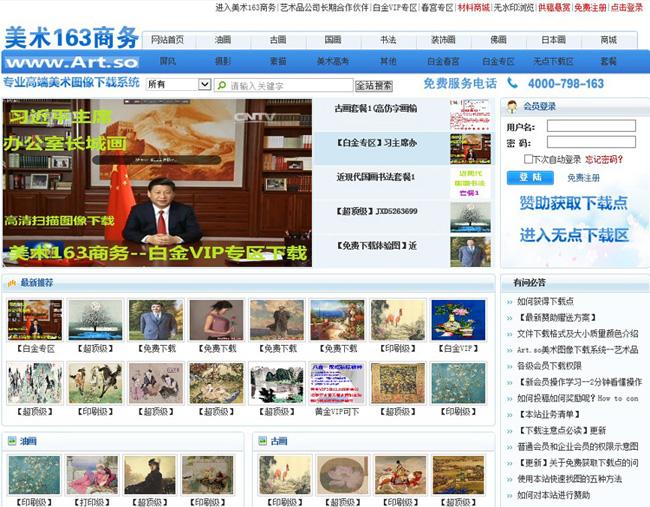The image size is (650, 507).
Task: Open the 使用本站快速找图的五种方法 FAQ link
Action: click(x=569, y=479)
